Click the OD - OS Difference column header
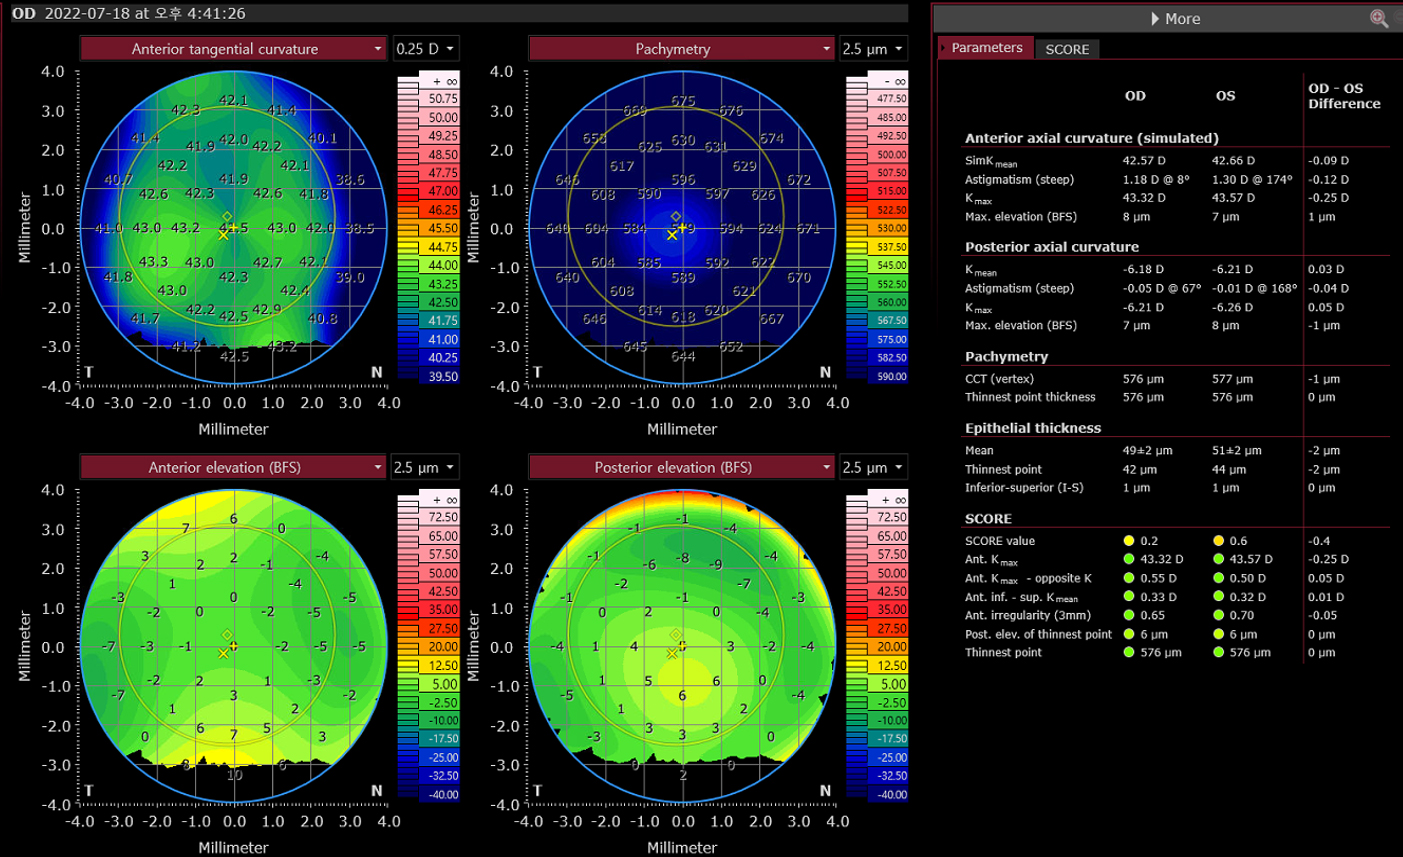The image size is (1403, 857). (x=1344, y=96)
